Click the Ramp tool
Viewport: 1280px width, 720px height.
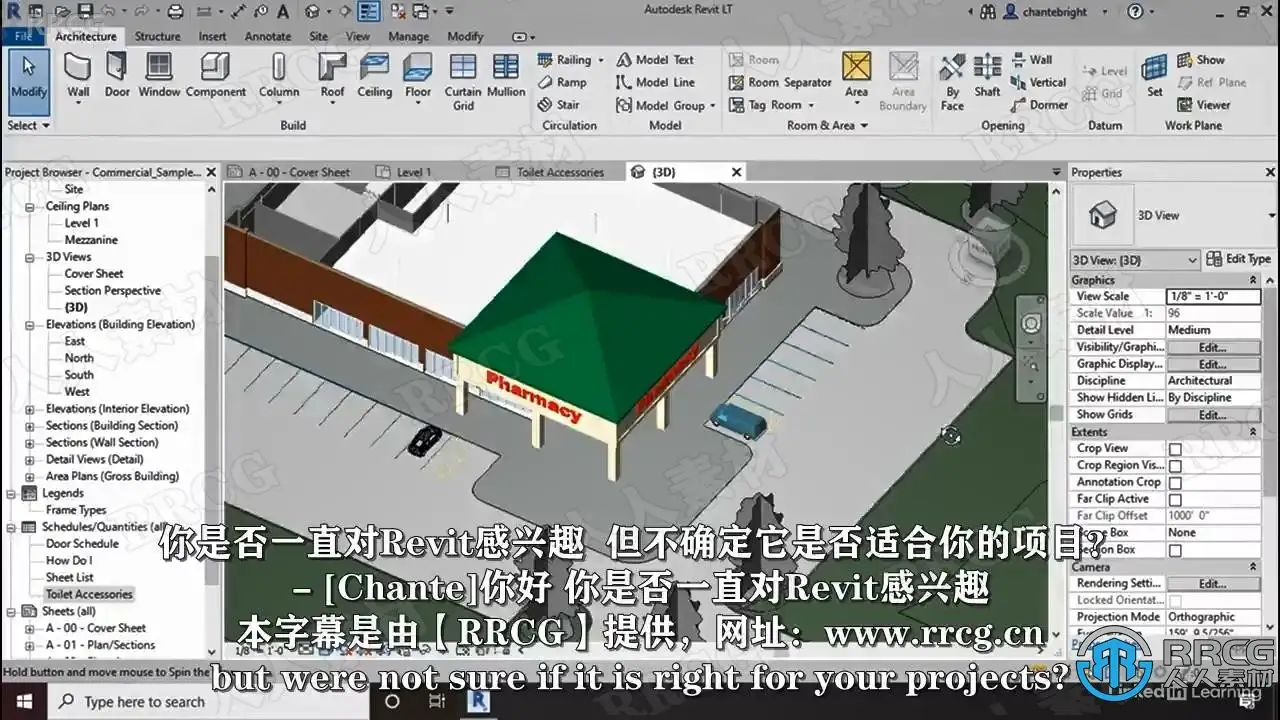coord(562,83)
